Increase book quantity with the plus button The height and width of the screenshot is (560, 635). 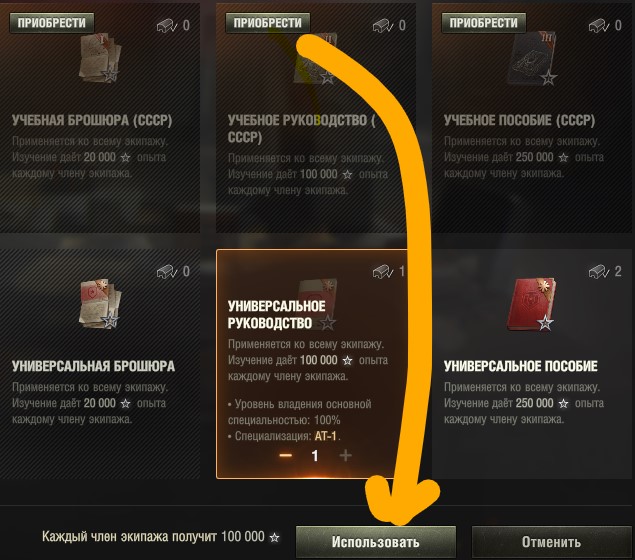click(345, 456)
